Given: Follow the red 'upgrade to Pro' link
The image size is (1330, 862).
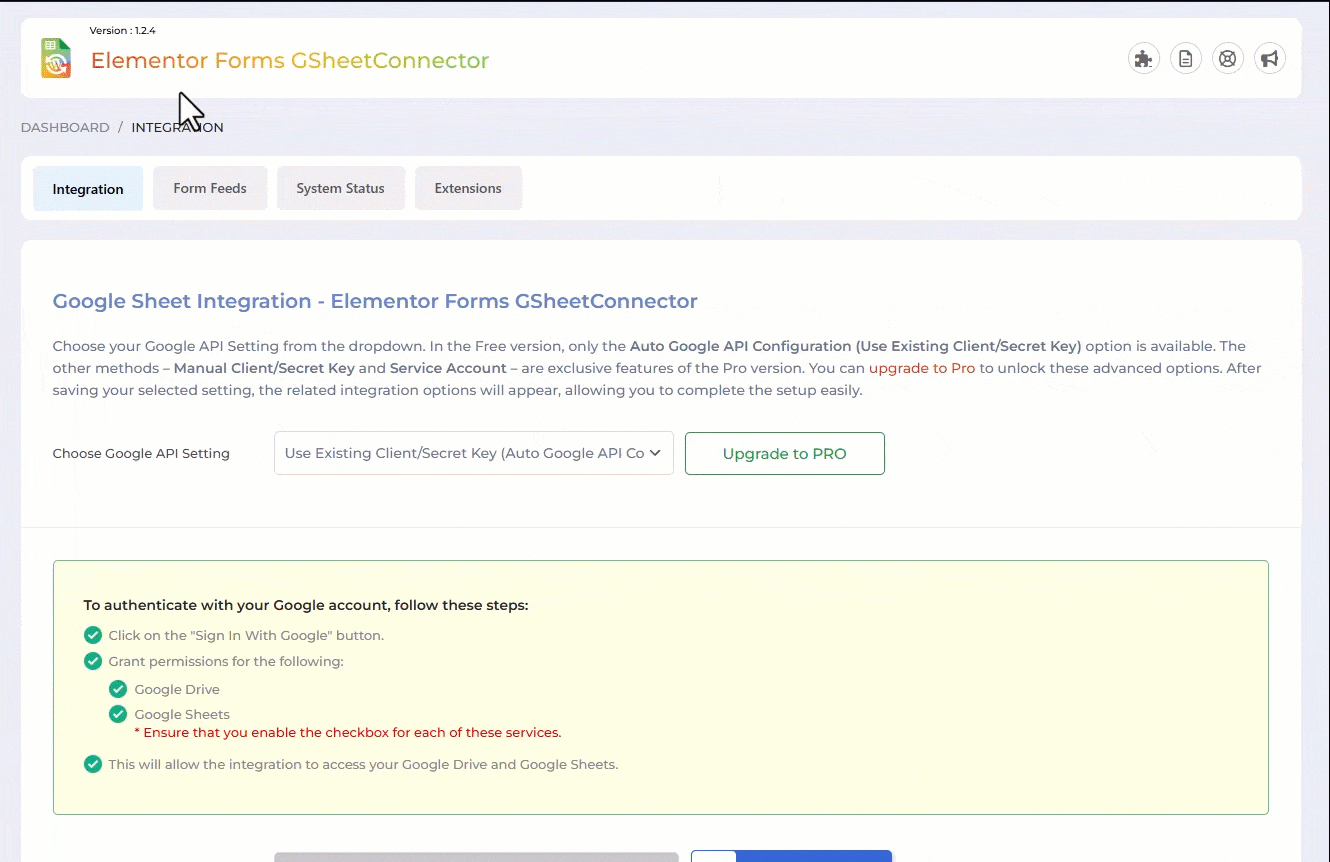Looking at the screenshot, I should (x=921, y=368).
